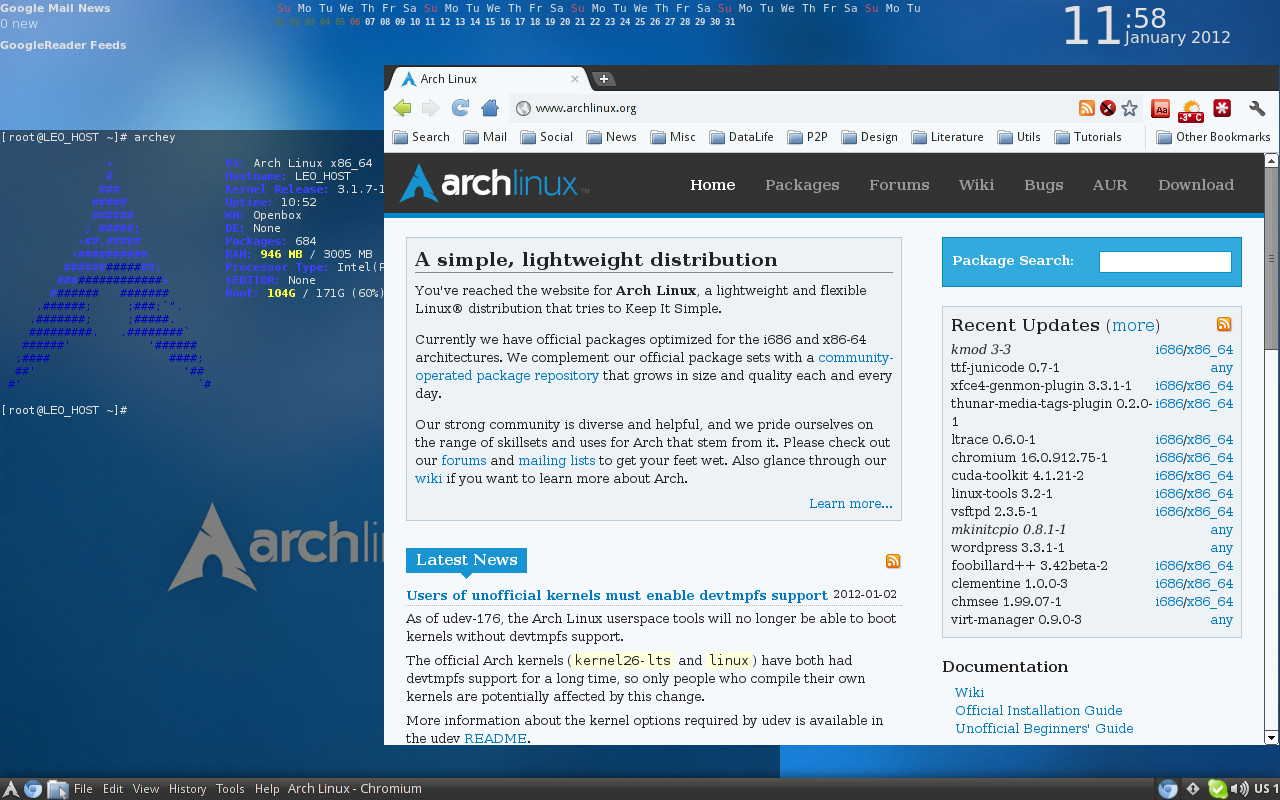Click the RSS feed icon in address bar
Screen dimensions: 1280x800
point(1086,108)
